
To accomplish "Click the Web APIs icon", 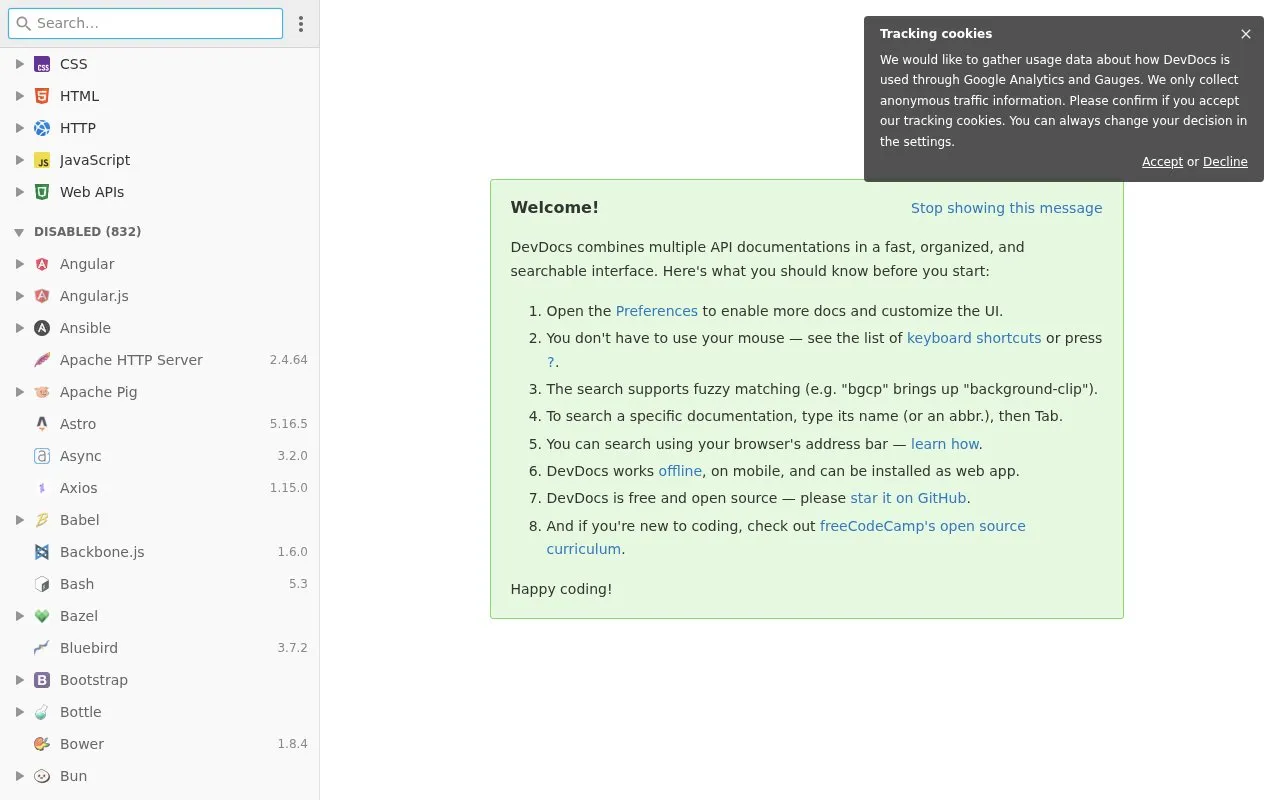I will click(x=42, y=192).
